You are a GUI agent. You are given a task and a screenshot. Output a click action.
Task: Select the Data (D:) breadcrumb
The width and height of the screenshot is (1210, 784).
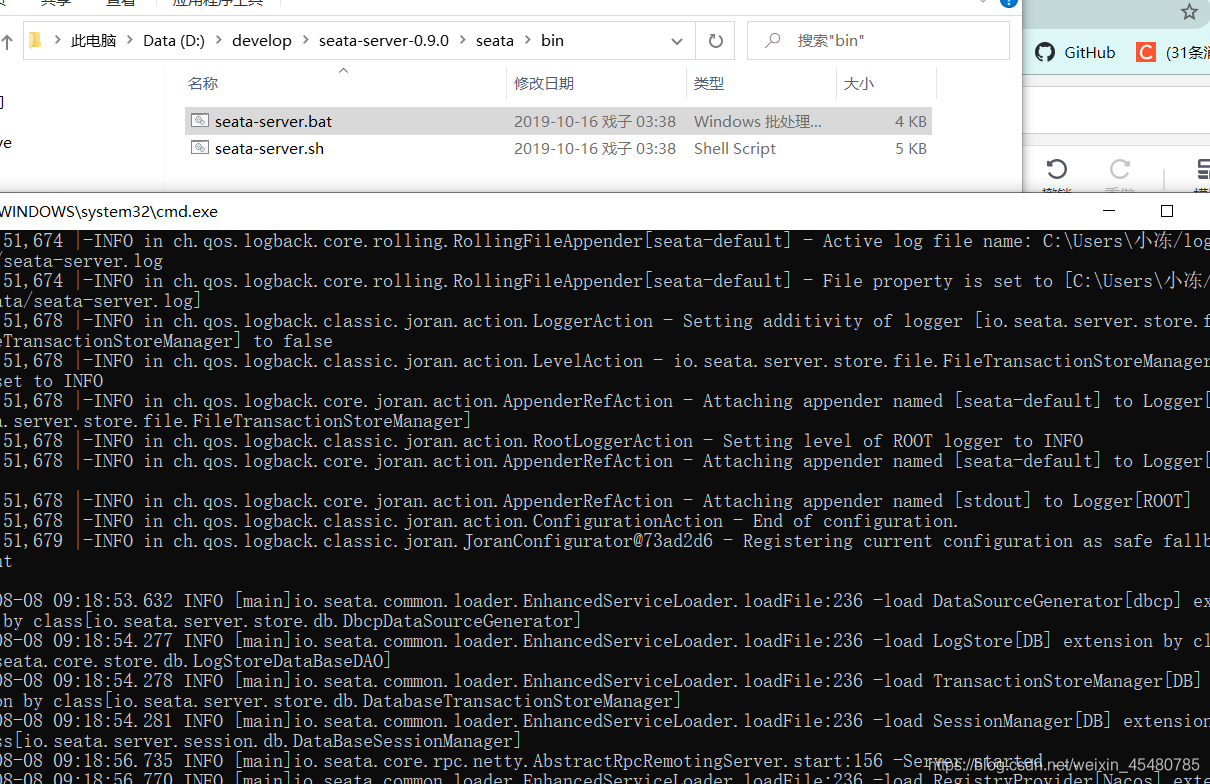tap(174, 41)
